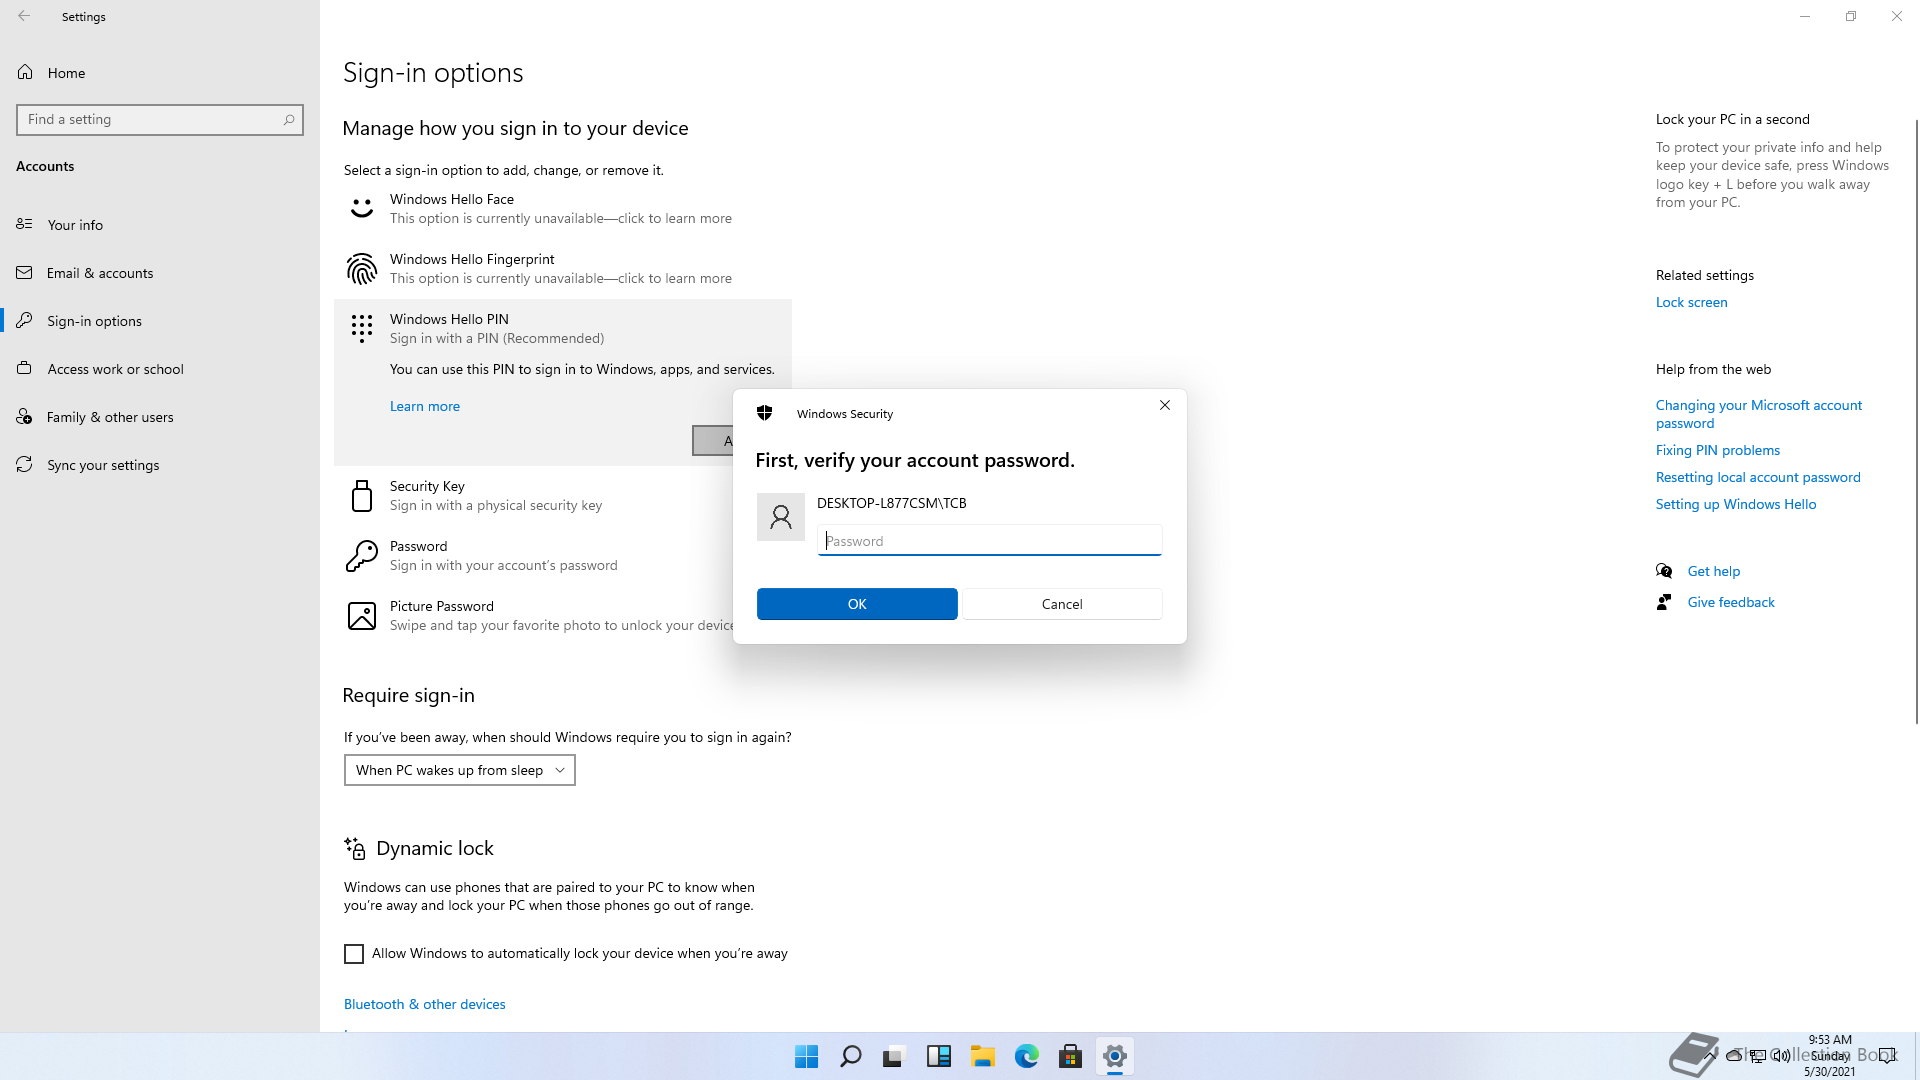Click the volume speaker tray icon
Image resolution: width=1920 pixels, height=1080 pixels.
[1782, 1056]
